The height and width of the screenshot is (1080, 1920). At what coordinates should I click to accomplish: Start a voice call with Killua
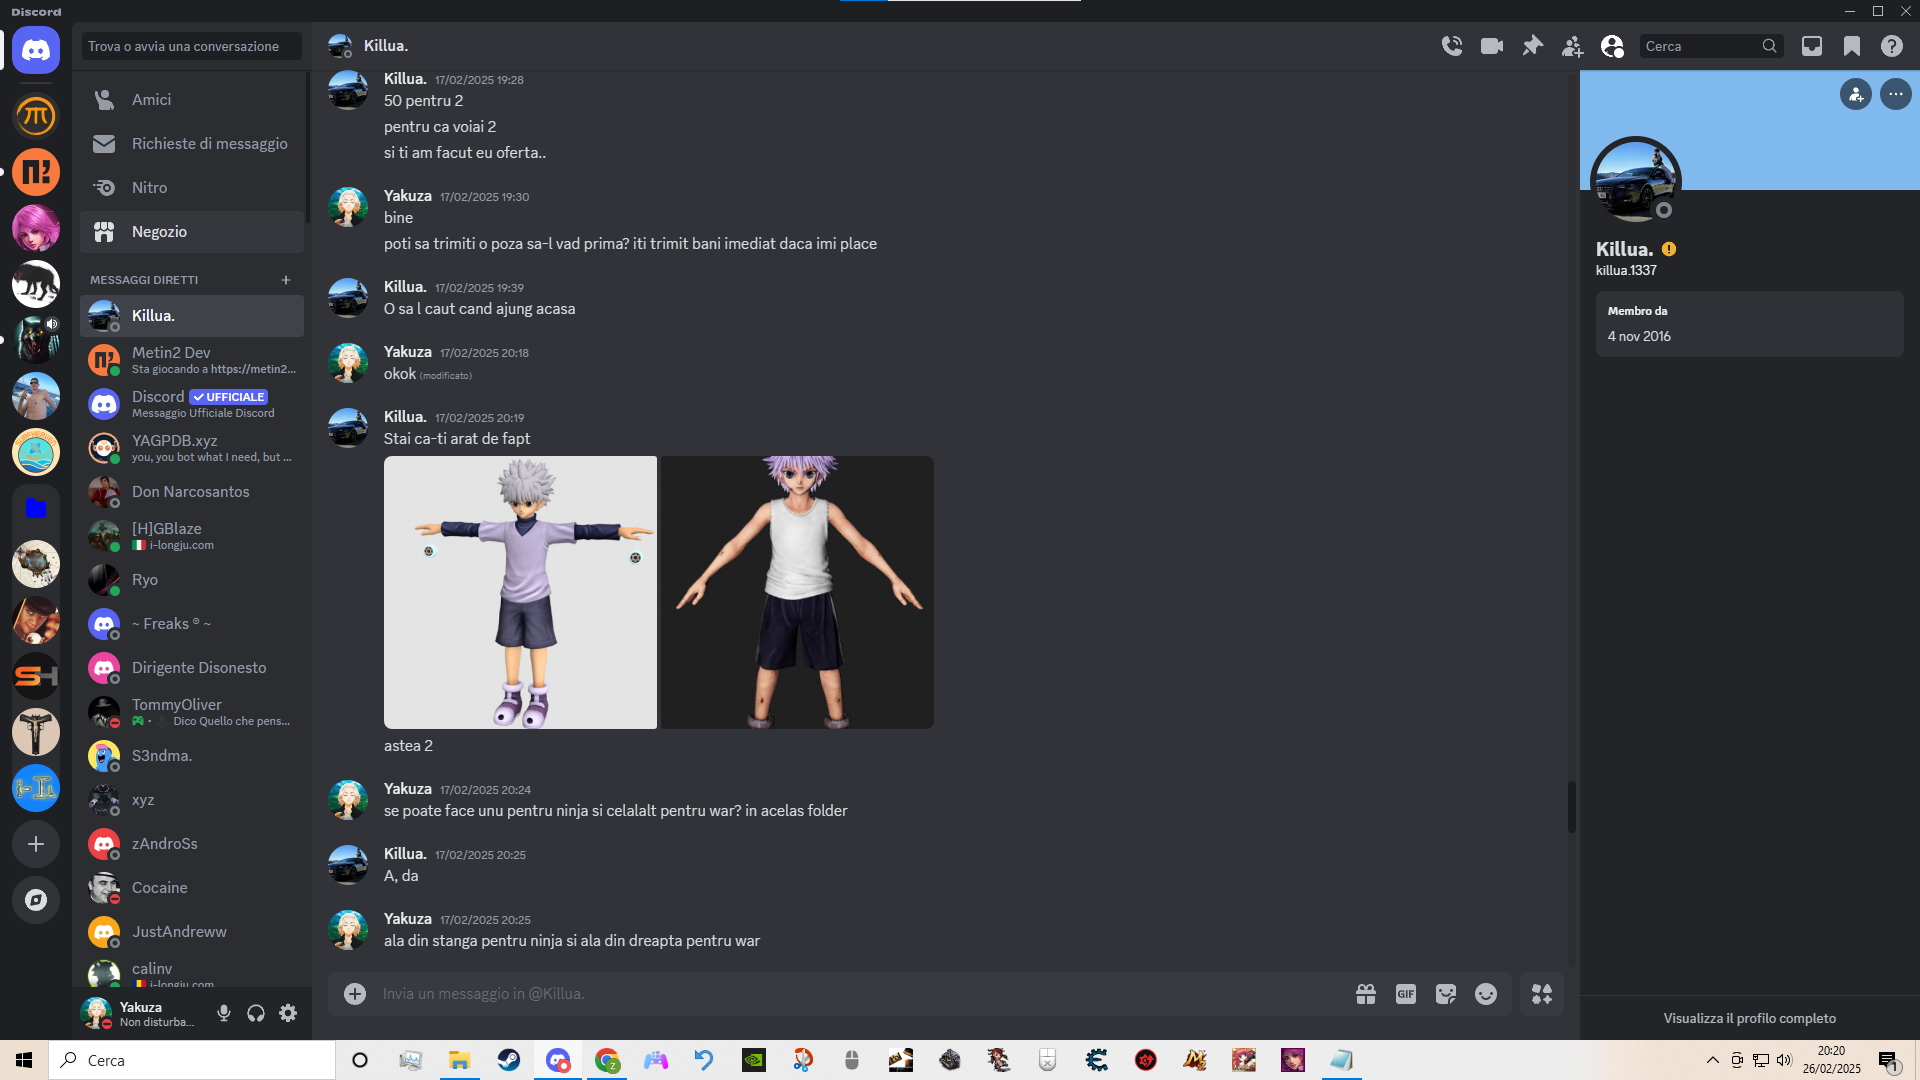coord(1452,46)
